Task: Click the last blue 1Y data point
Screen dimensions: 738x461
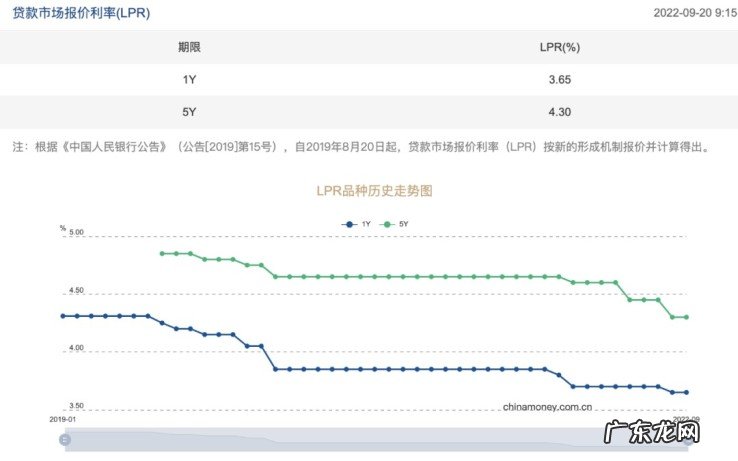Action: [x=686, y=392]
